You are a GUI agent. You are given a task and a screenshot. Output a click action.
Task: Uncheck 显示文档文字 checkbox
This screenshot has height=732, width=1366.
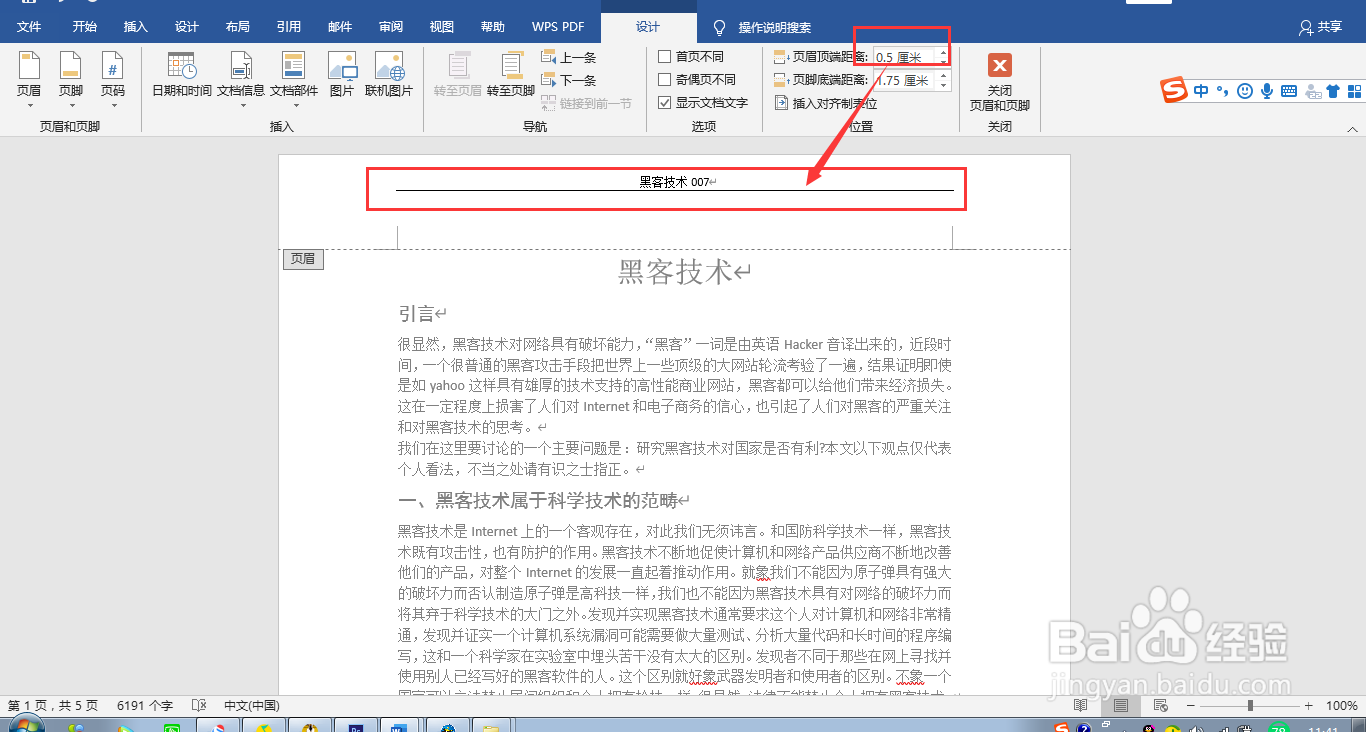click(665, 103)
